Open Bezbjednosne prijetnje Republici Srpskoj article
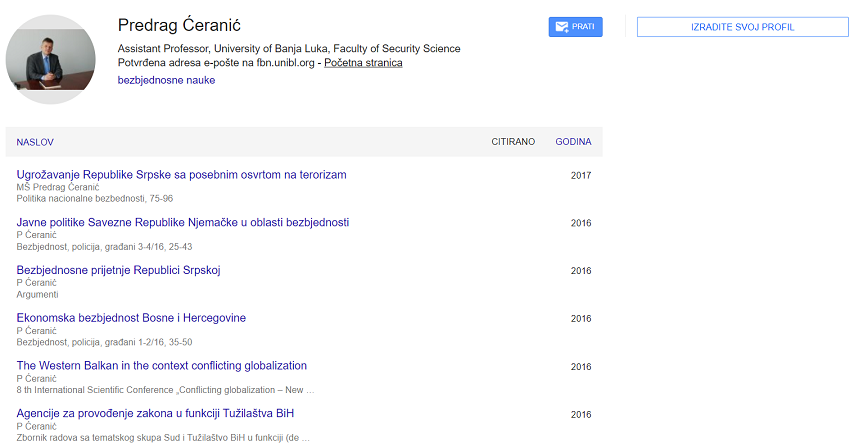This screenshot has width=850, height=443. [118, 270]
